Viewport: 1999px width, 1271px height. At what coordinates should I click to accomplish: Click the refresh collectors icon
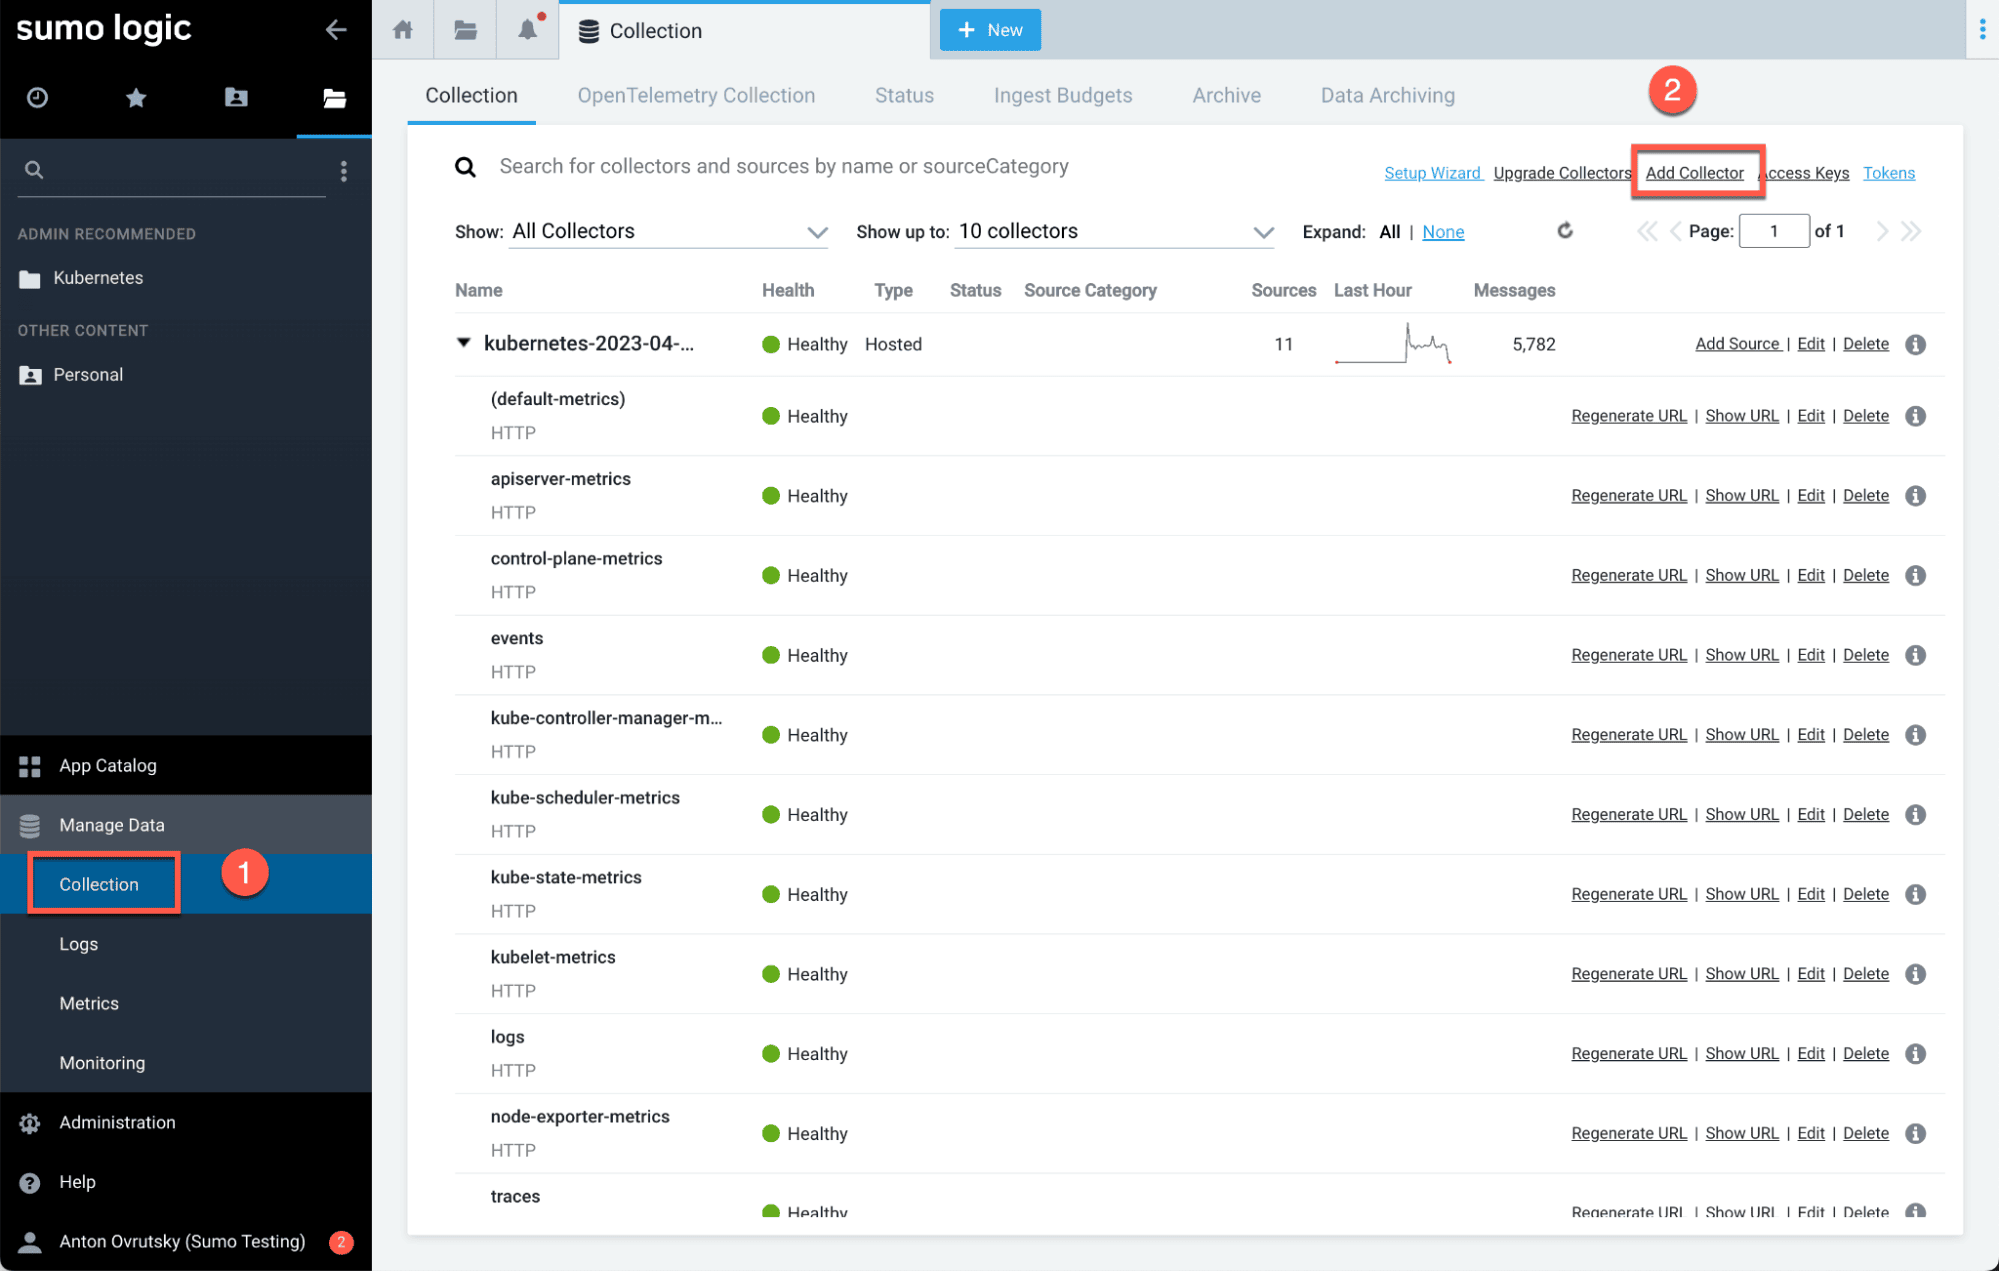coord(1565,231)
